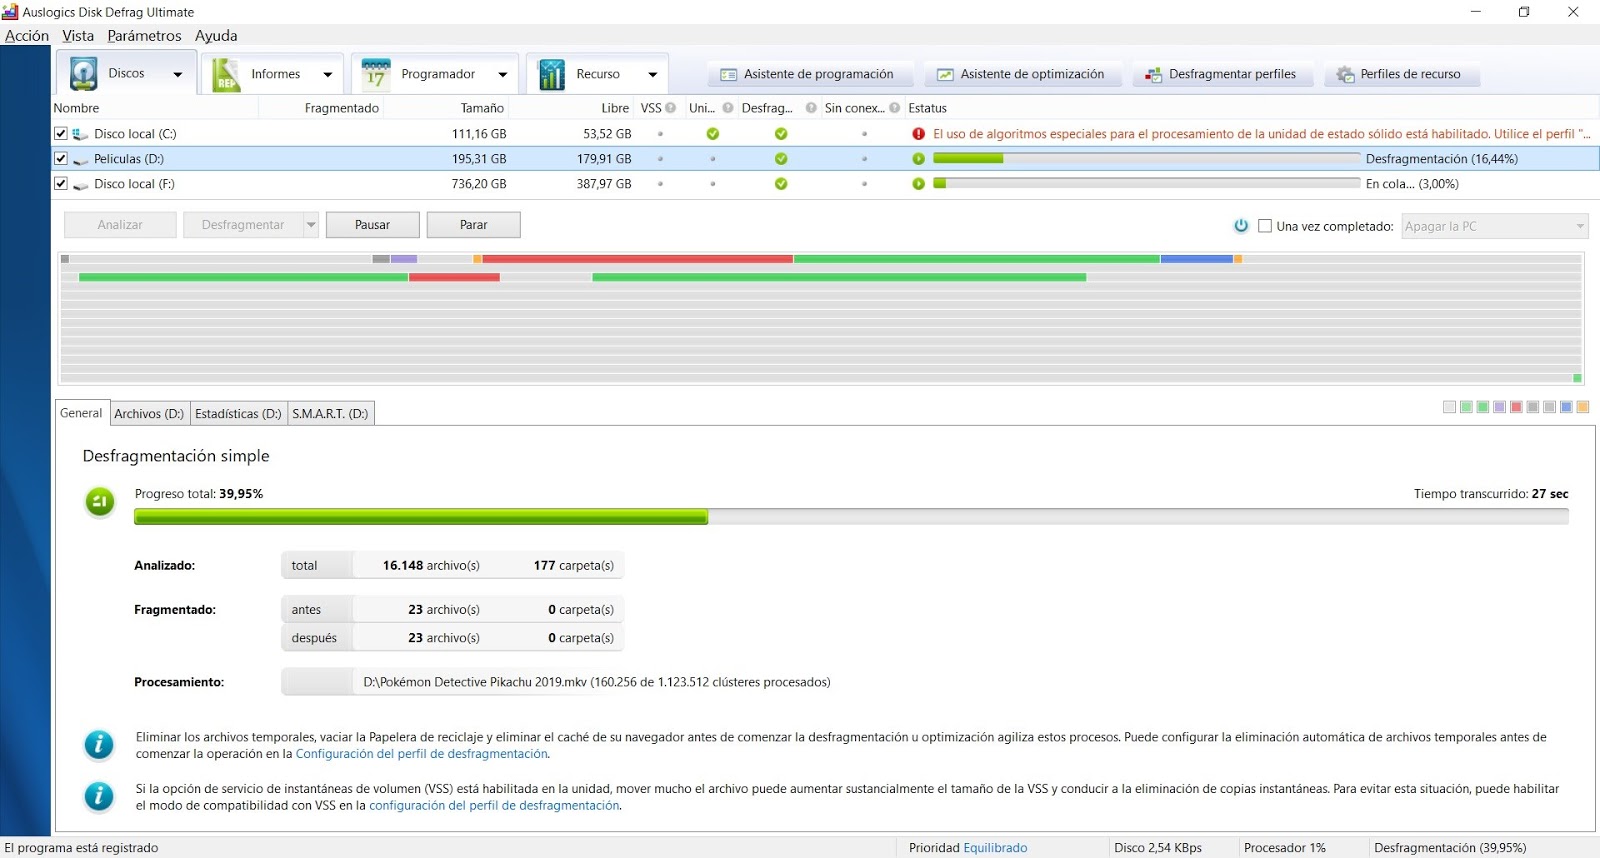Click the Desfragmentar button
Screen dimensions: 1600x858
(x=243, y=225)
